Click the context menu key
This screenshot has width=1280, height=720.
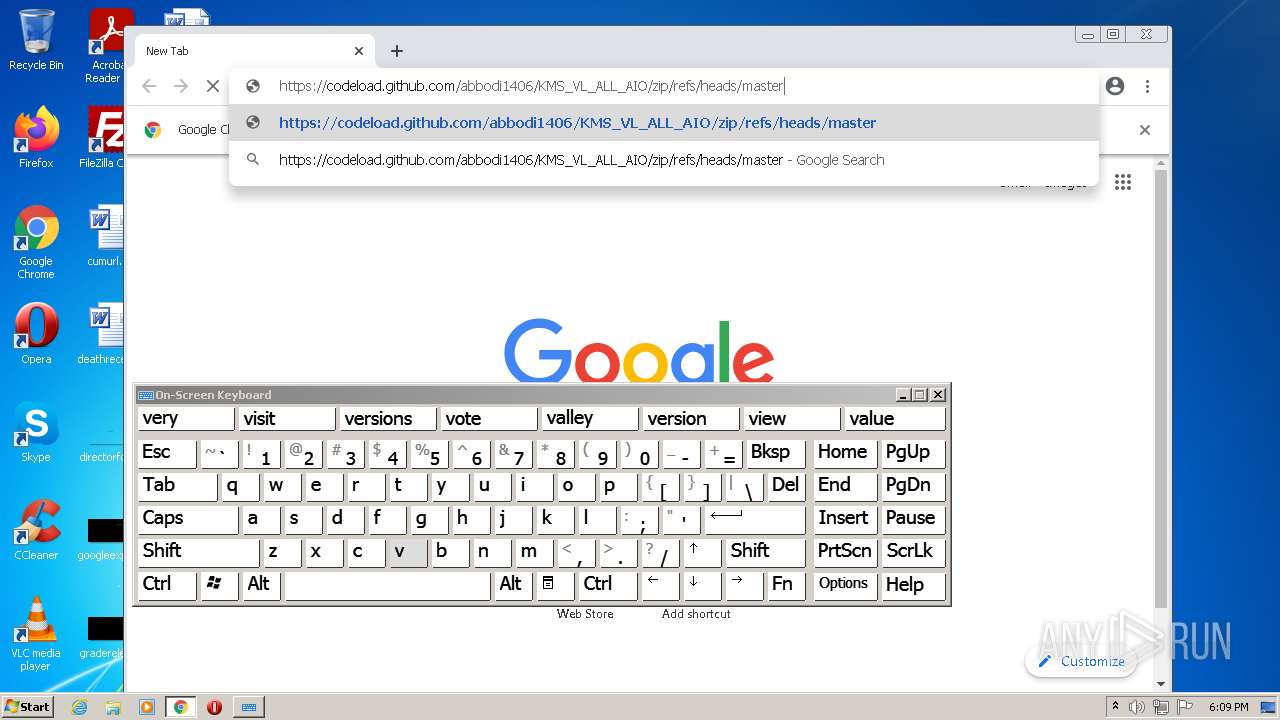pyautogui.click(x=555, y=585)
